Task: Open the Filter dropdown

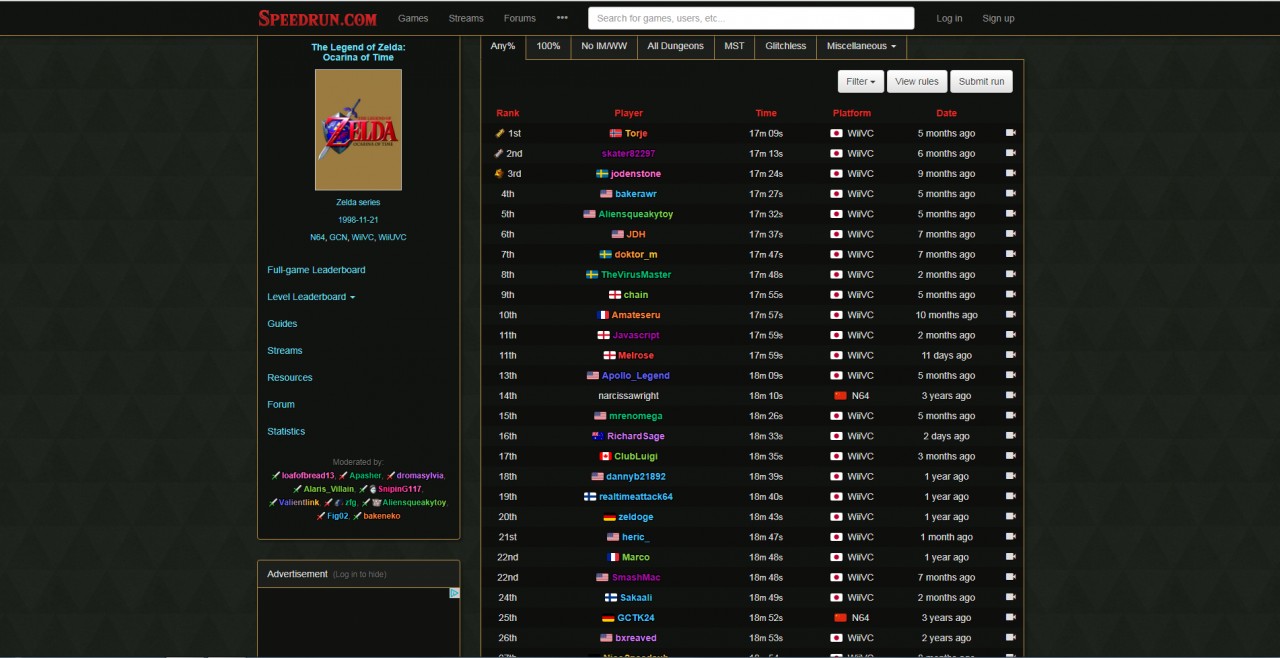Action: click(x=860, y=82)
